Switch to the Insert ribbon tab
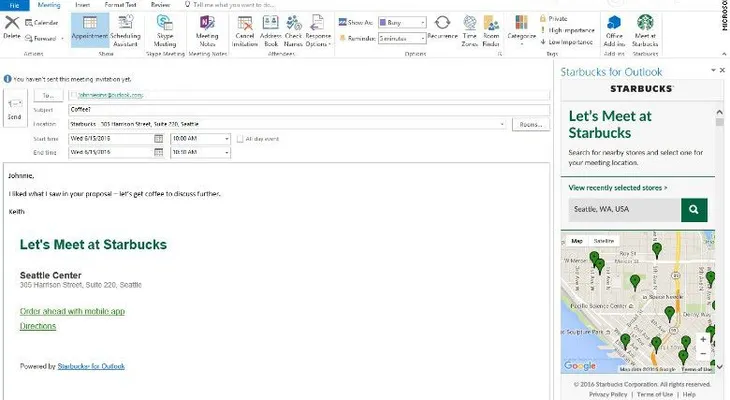This screenshot has width=730, height=400. pos(82,5)
